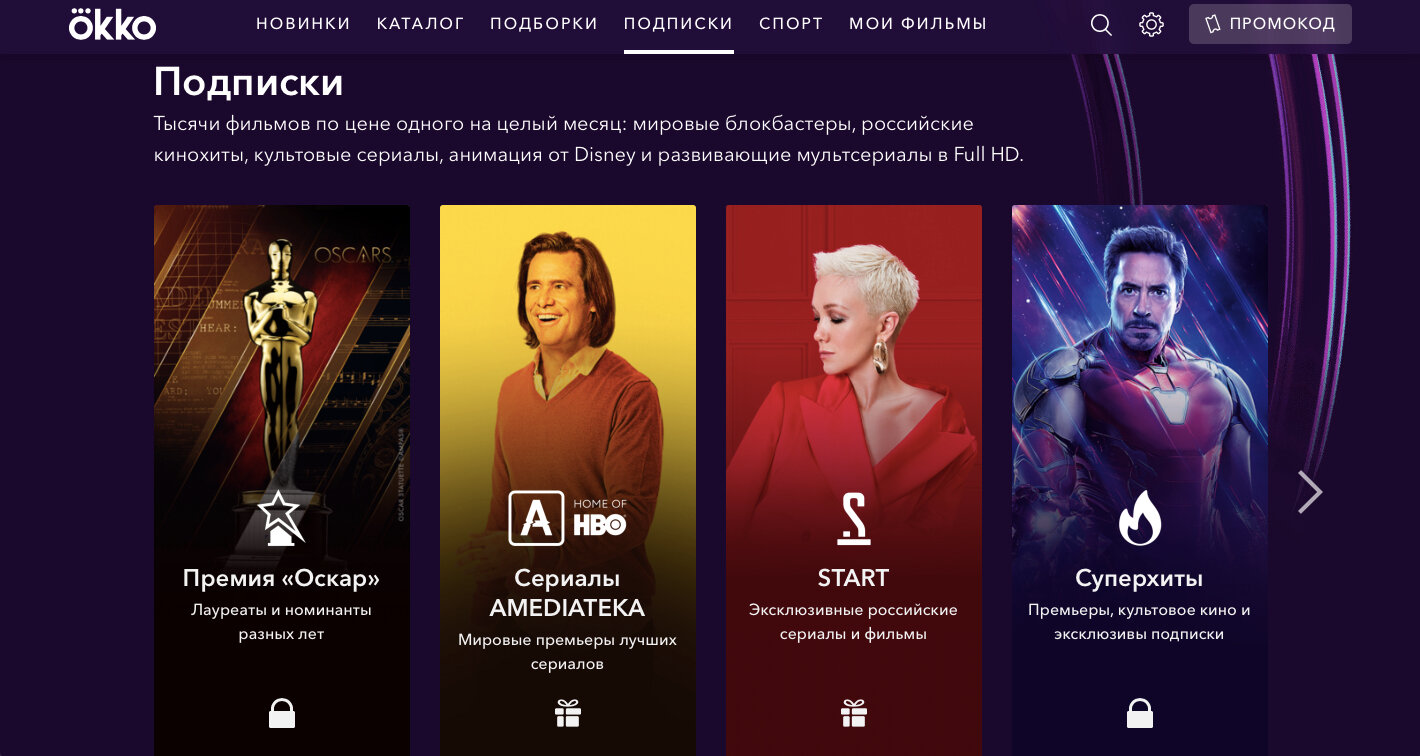Open settings via the gear icon

click(1151, 24)
